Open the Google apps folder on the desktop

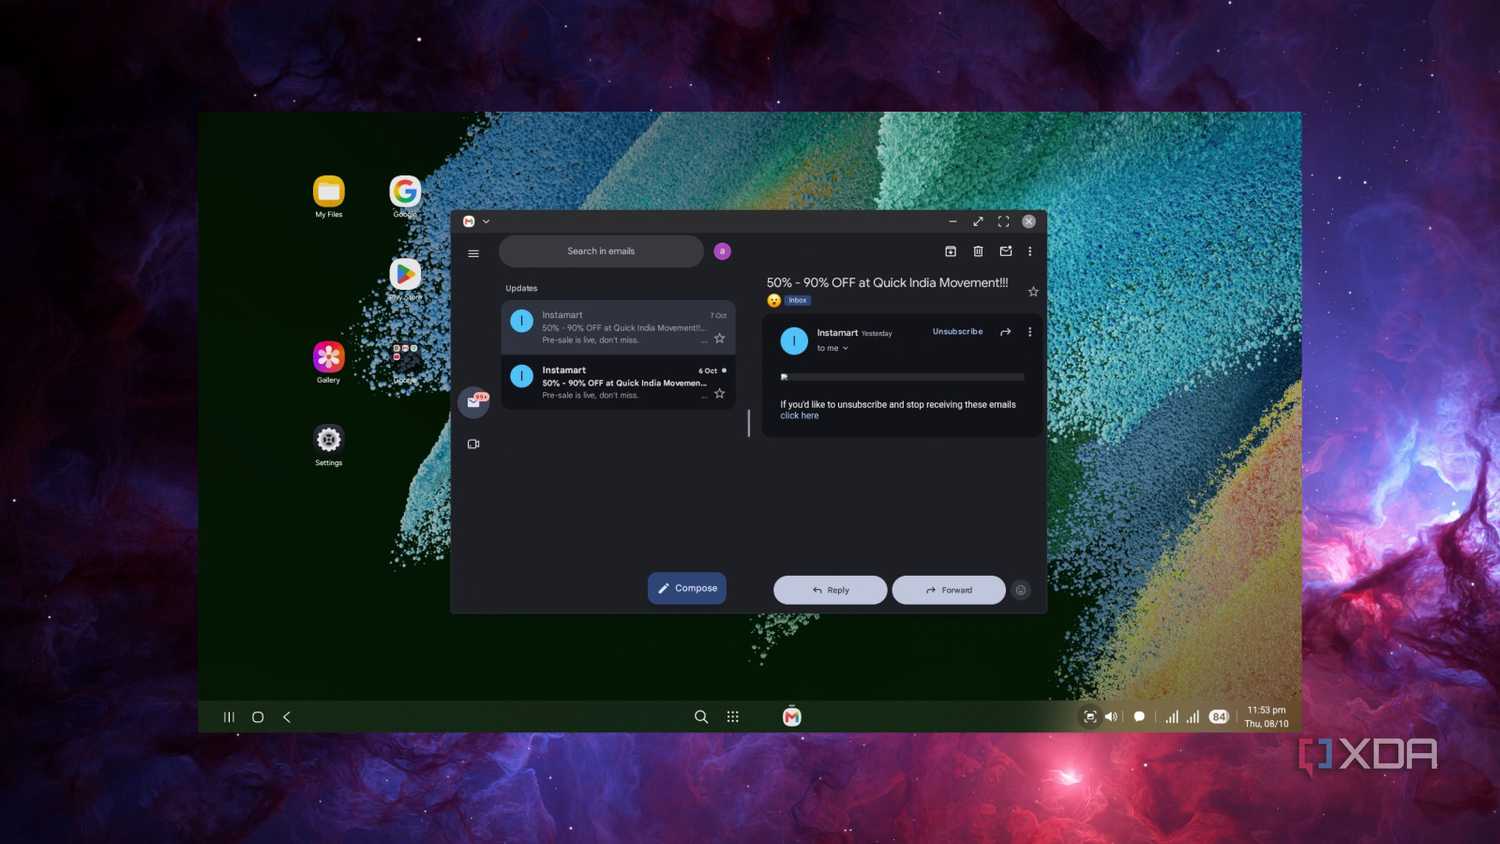pos(405,362)
